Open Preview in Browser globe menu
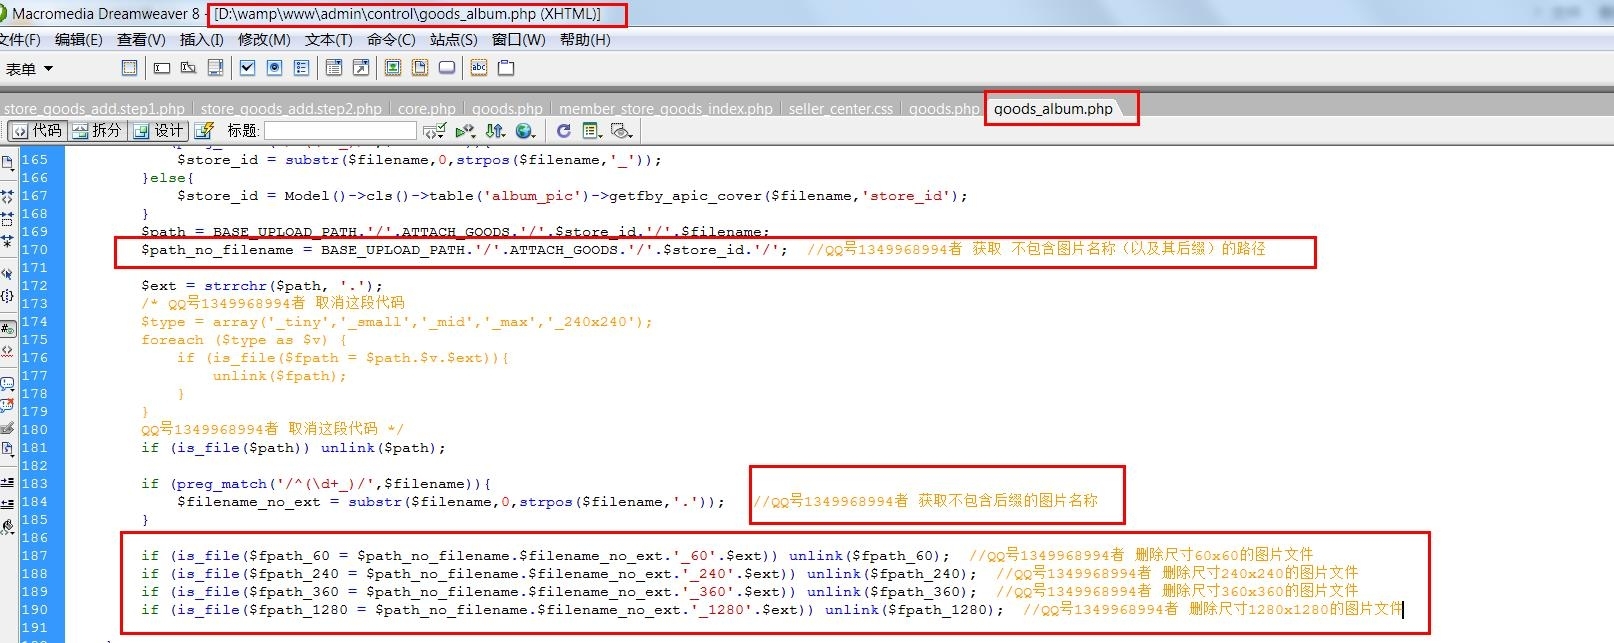The image size is (1614, 643). tap(525, 130)
